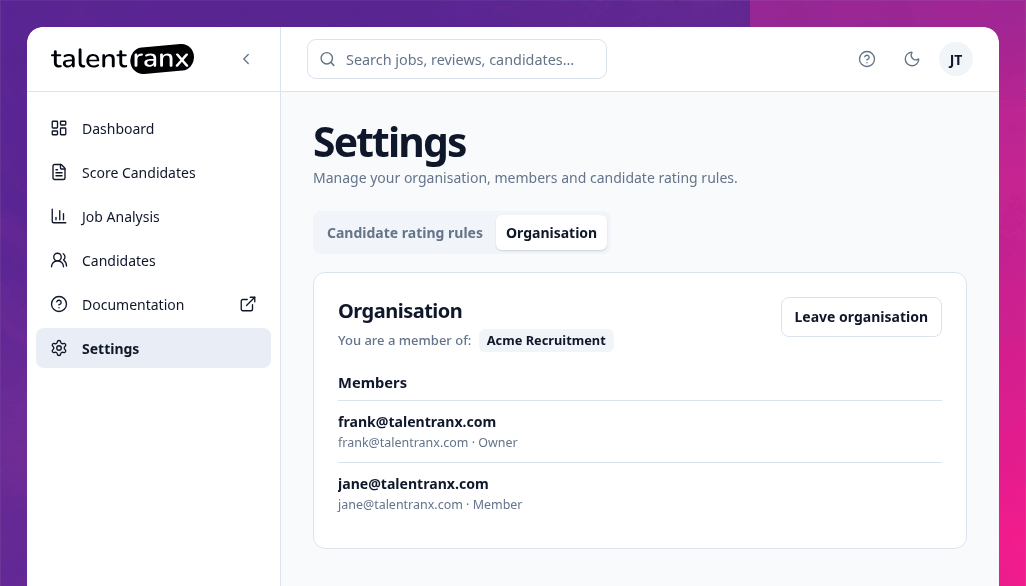Click the Settings gear icon
The image size is (1026, 586).
59,348
